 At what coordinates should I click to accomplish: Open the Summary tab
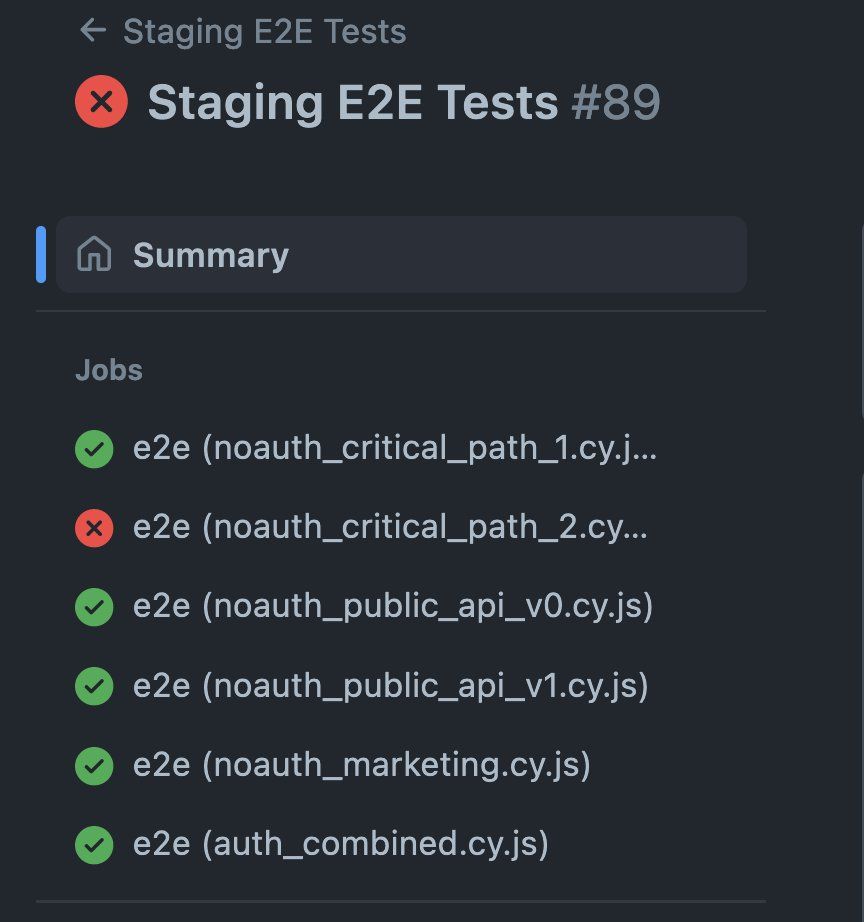(x=401, y=255)
